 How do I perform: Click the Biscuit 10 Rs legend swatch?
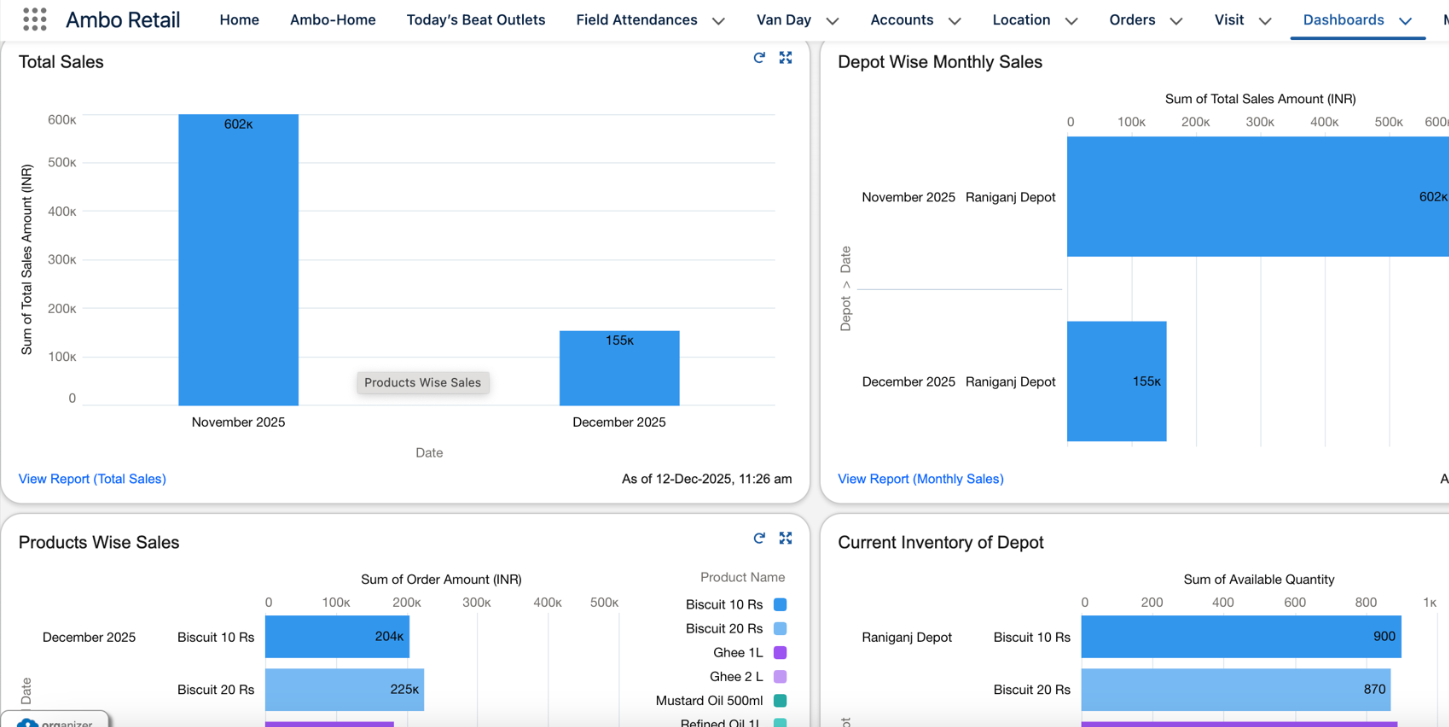780,605
